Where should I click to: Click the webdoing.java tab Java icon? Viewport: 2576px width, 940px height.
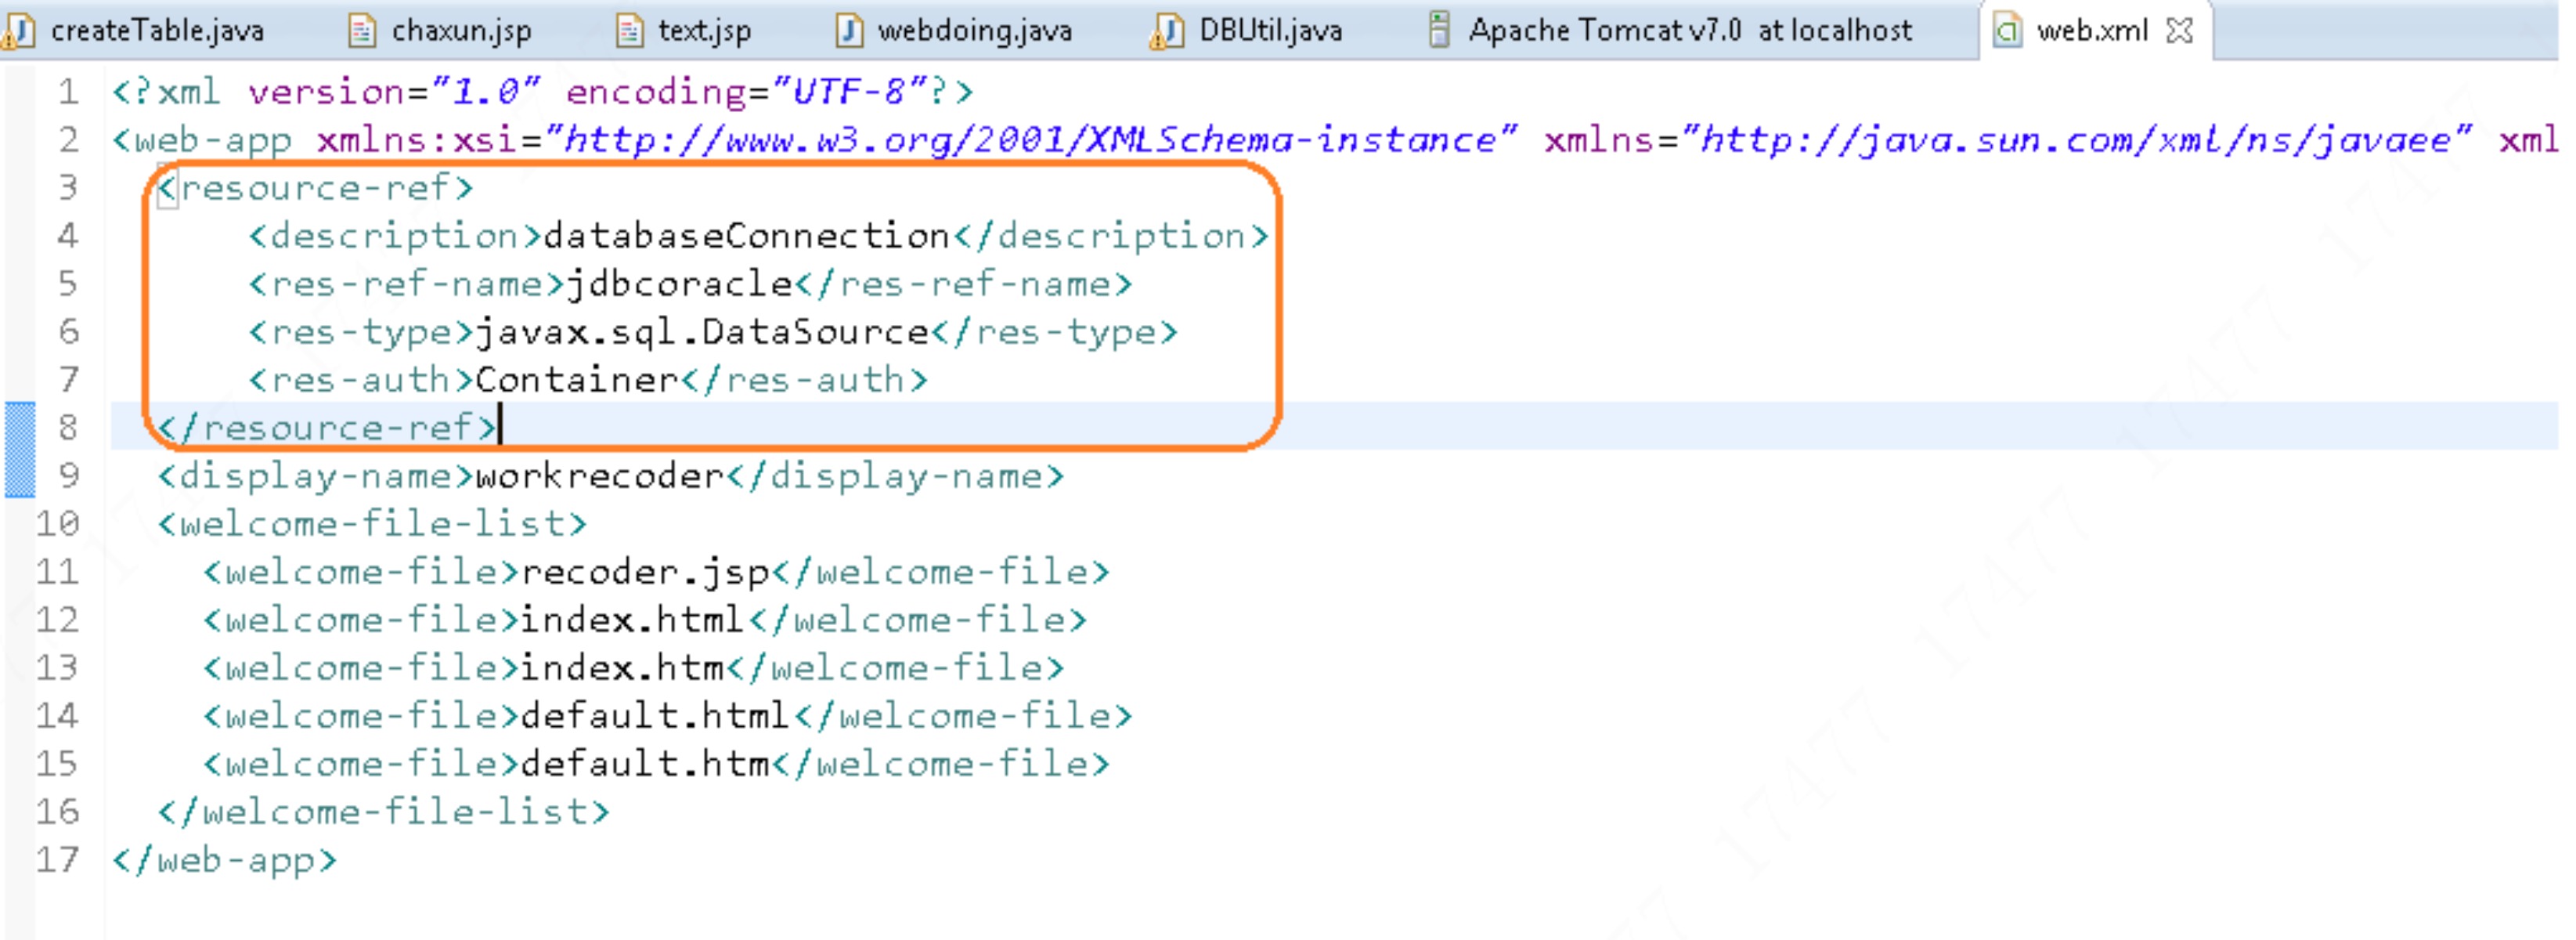[x=849, y=31]
